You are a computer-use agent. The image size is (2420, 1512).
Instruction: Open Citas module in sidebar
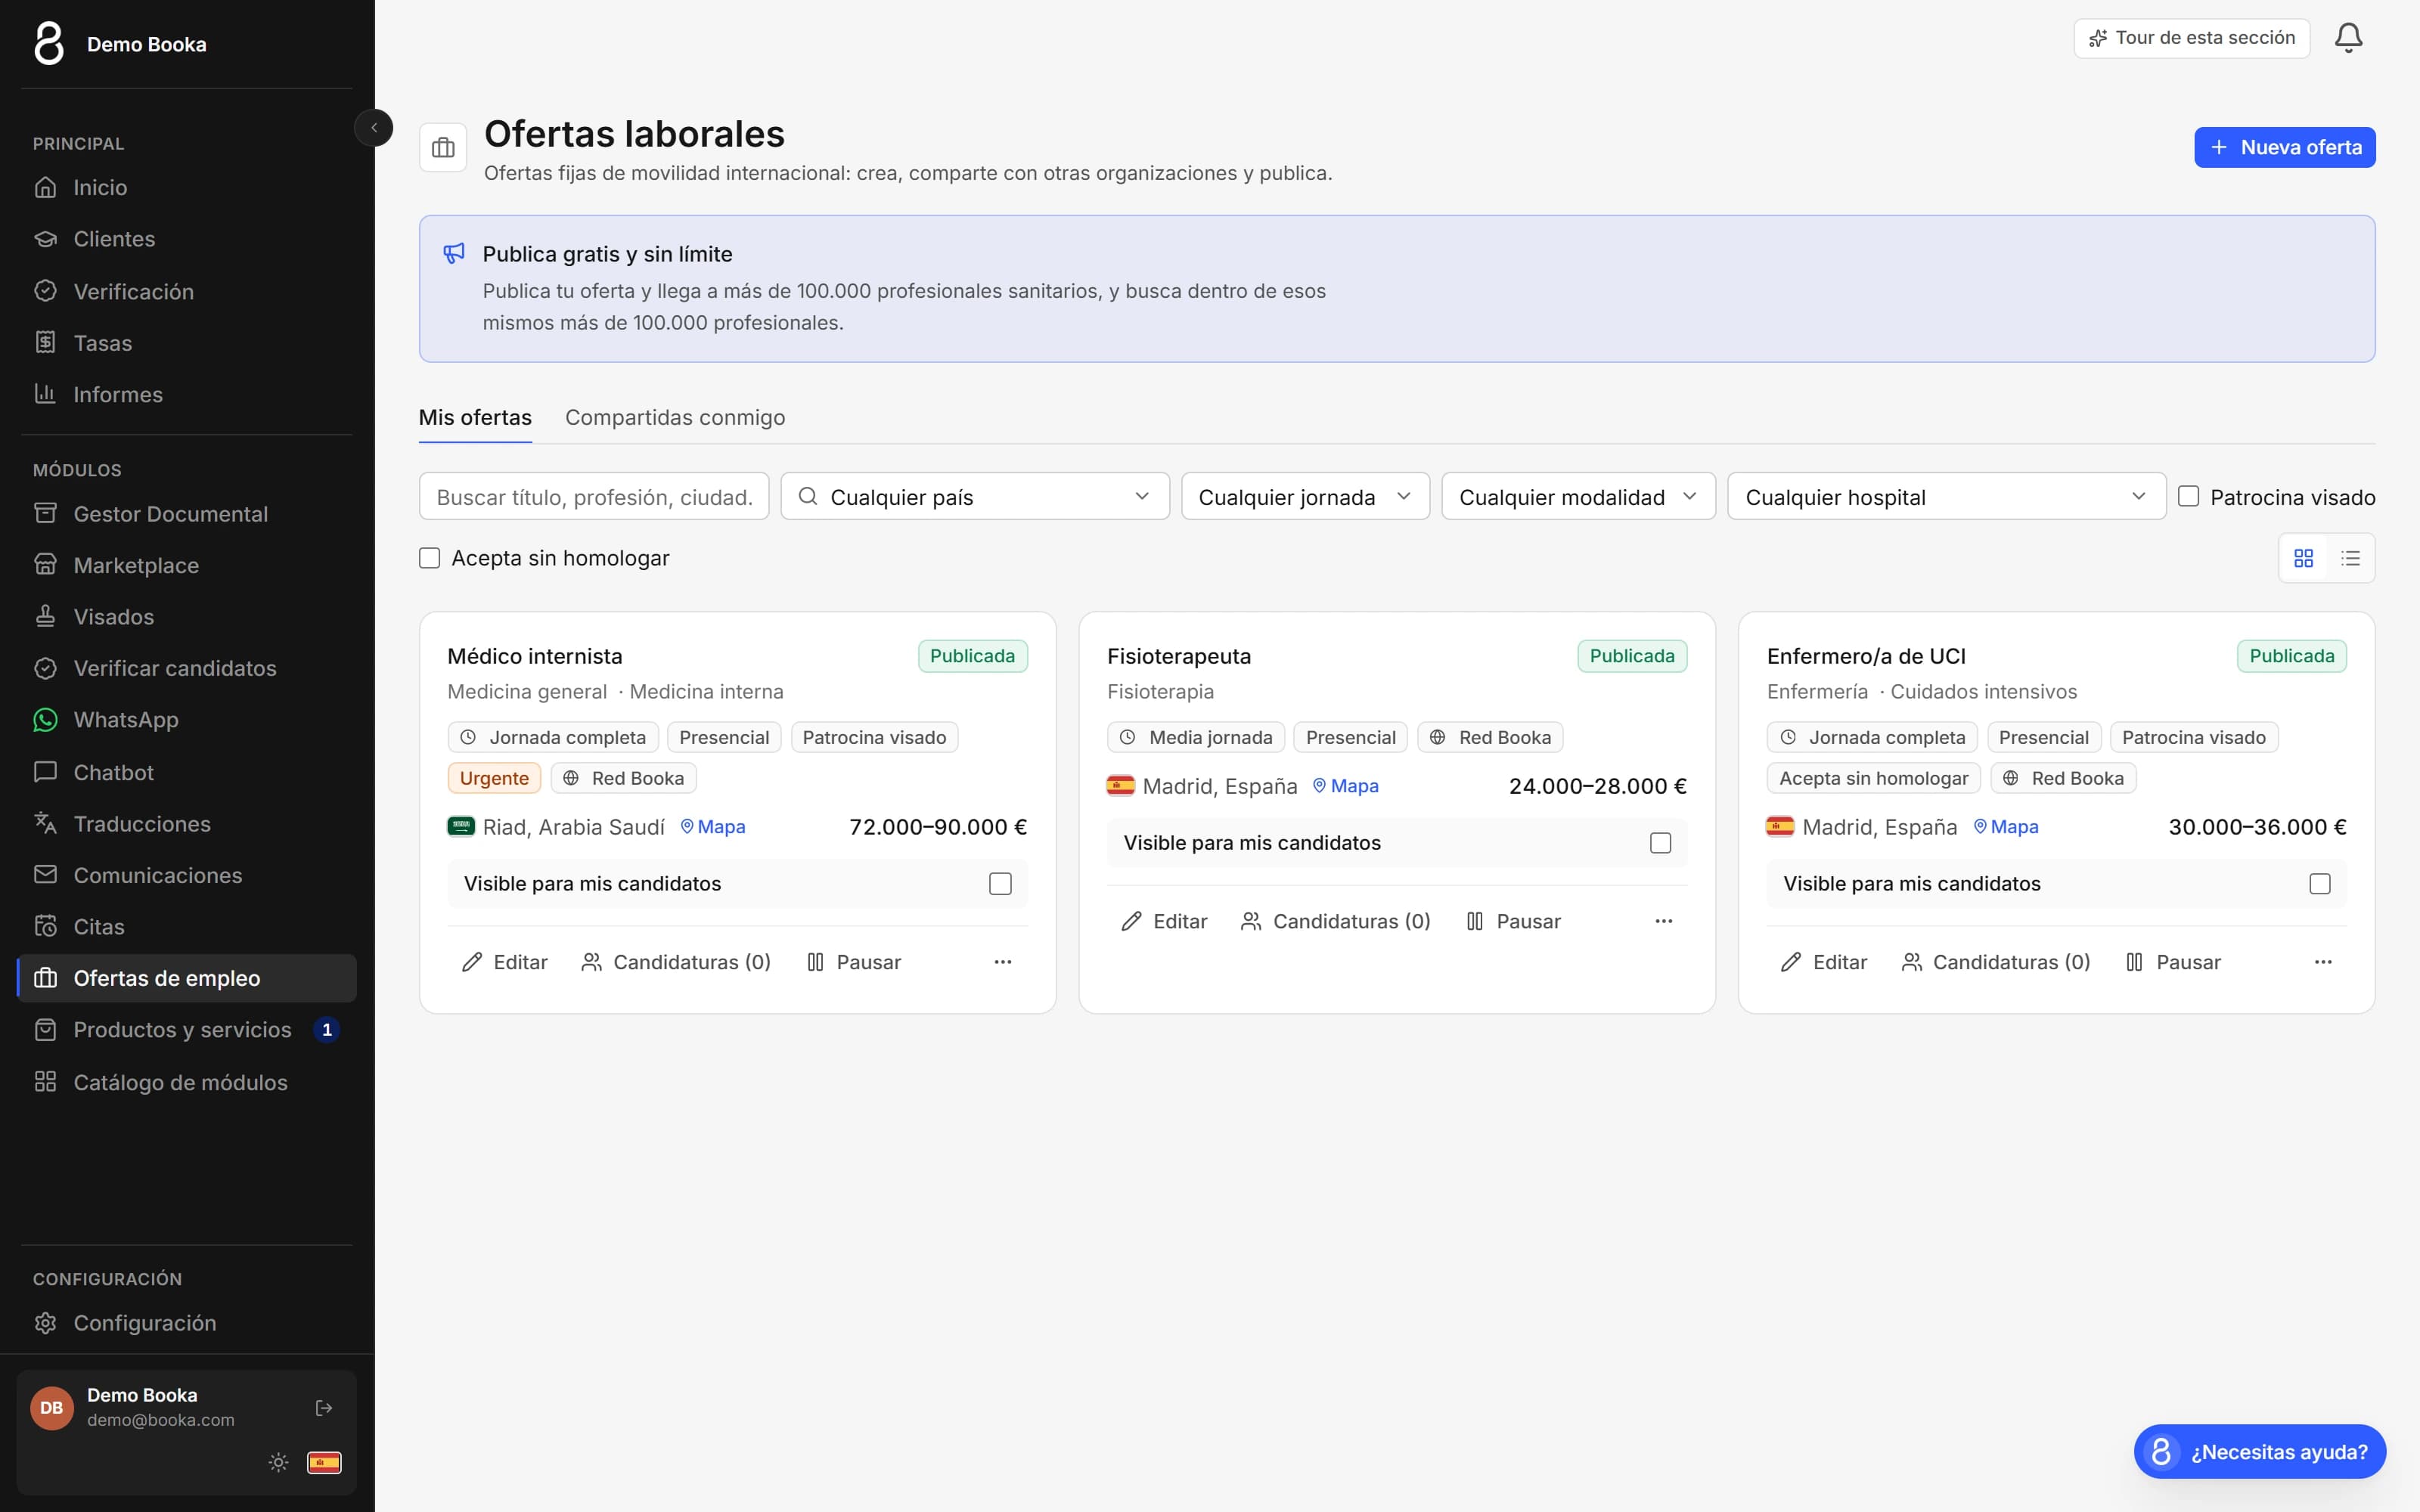[x=187, y=927]
